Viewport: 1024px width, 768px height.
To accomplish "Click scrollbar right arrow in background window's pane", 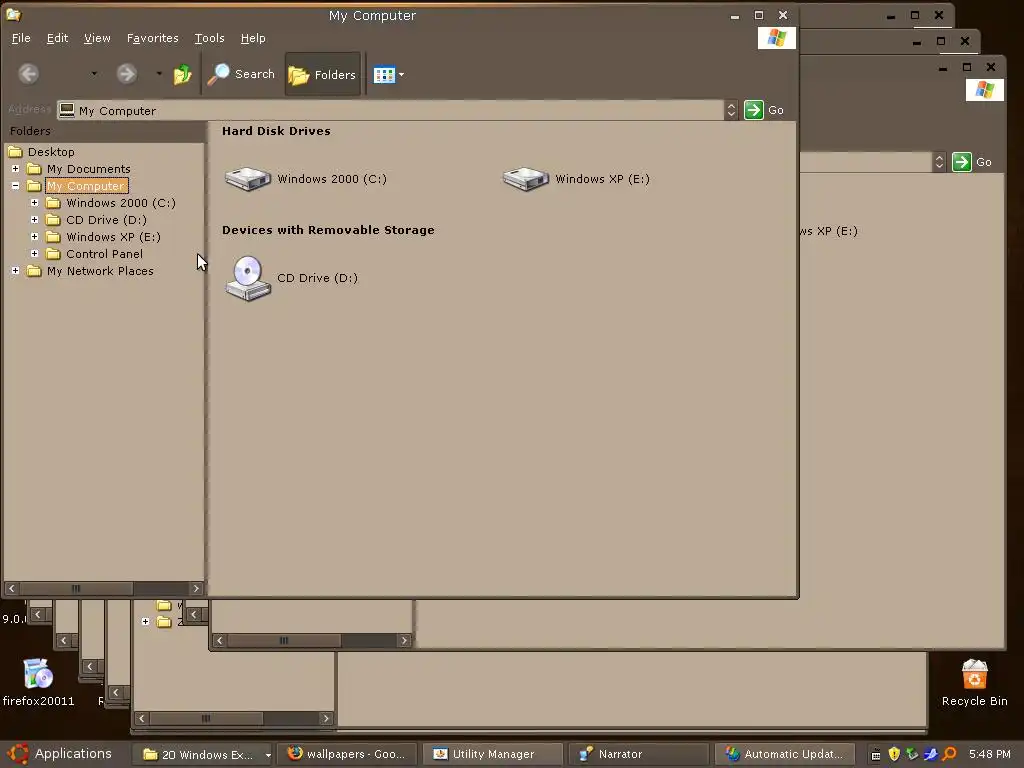I will point(404,641).
